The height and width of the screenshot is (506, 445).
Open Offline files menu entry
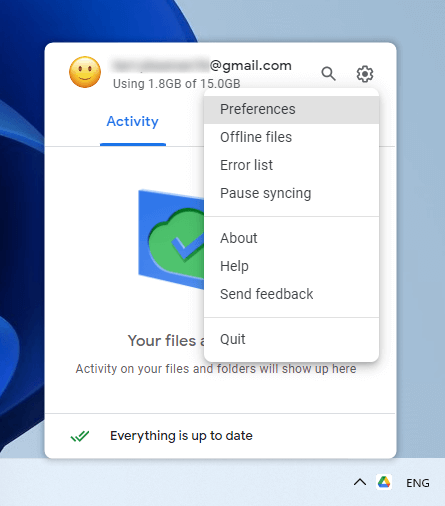pos(291,137)
